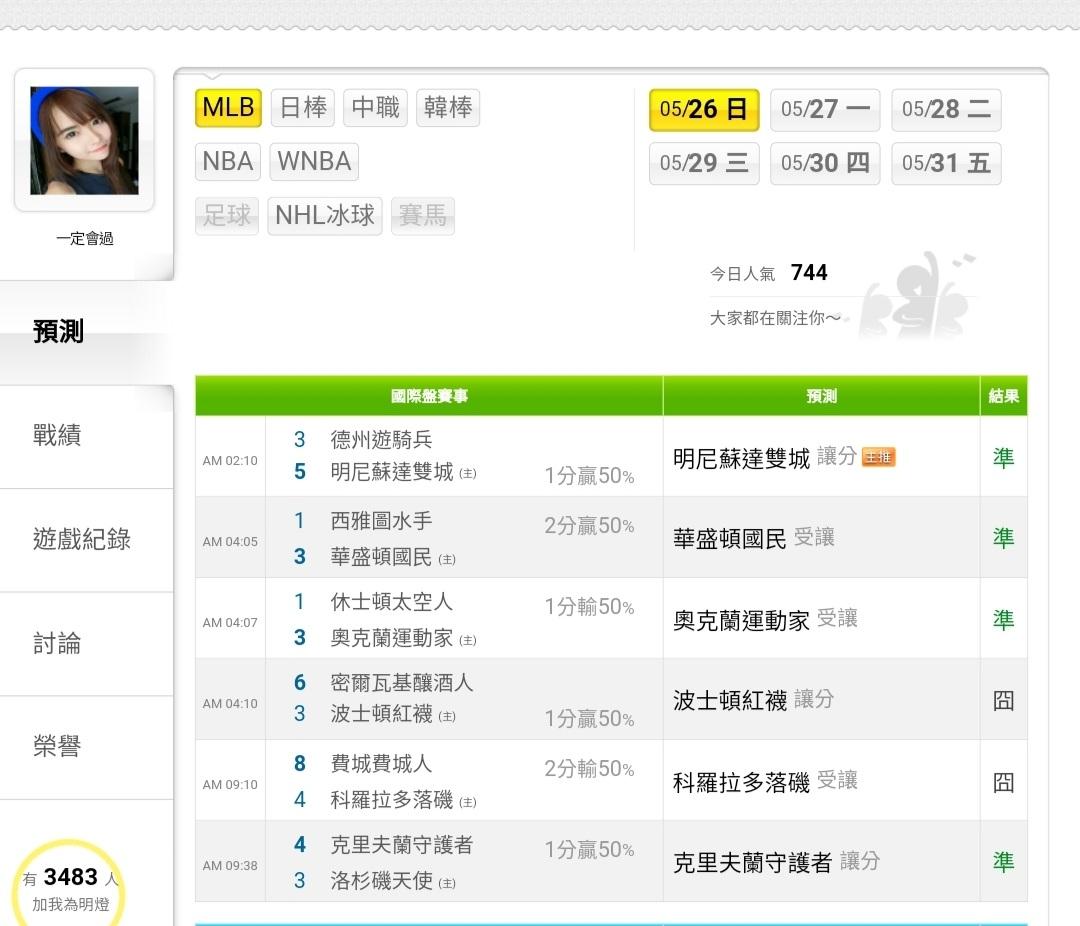The image size is (1080, 926).
Task: Click 明尼蘇達雙城 in the matchup column
Action: point(392,472)
